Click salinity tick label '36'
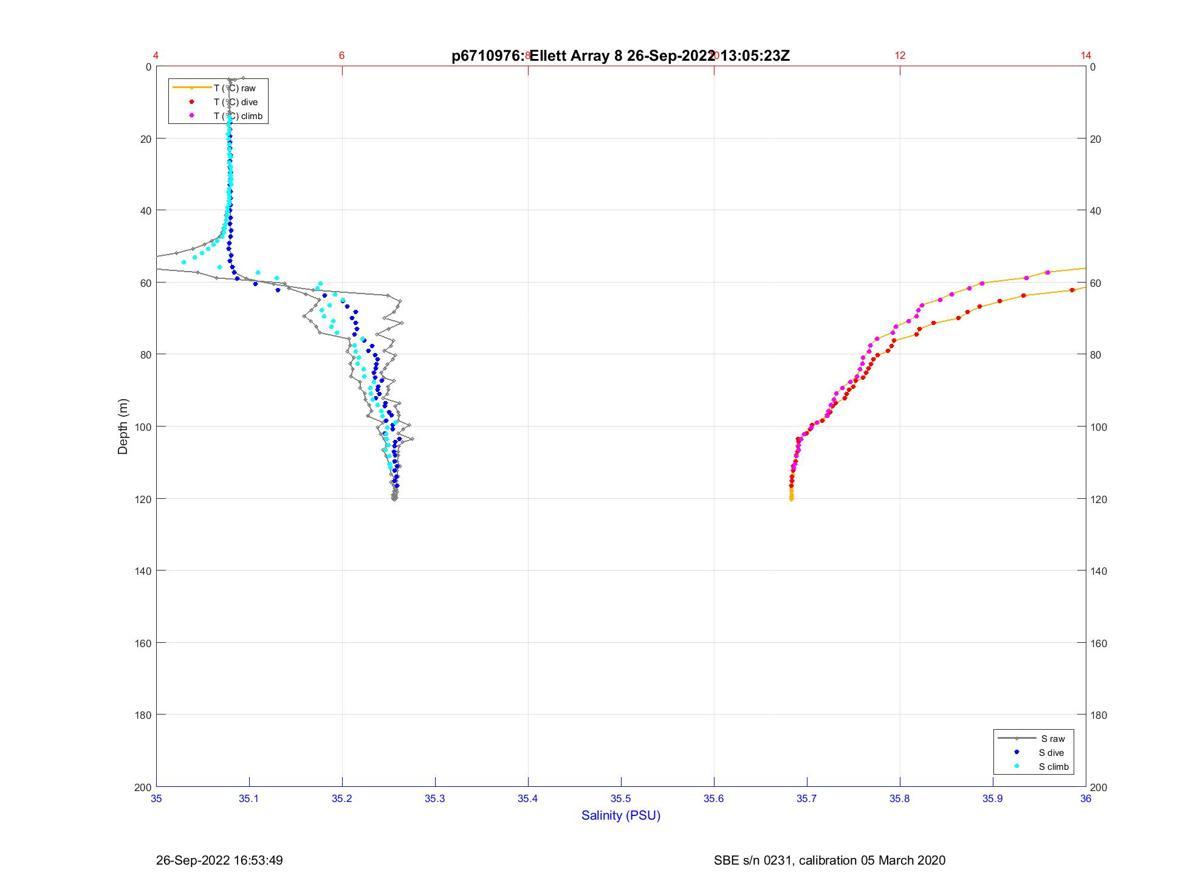Screen dimensions: 1200x885 coord(1086,798)
